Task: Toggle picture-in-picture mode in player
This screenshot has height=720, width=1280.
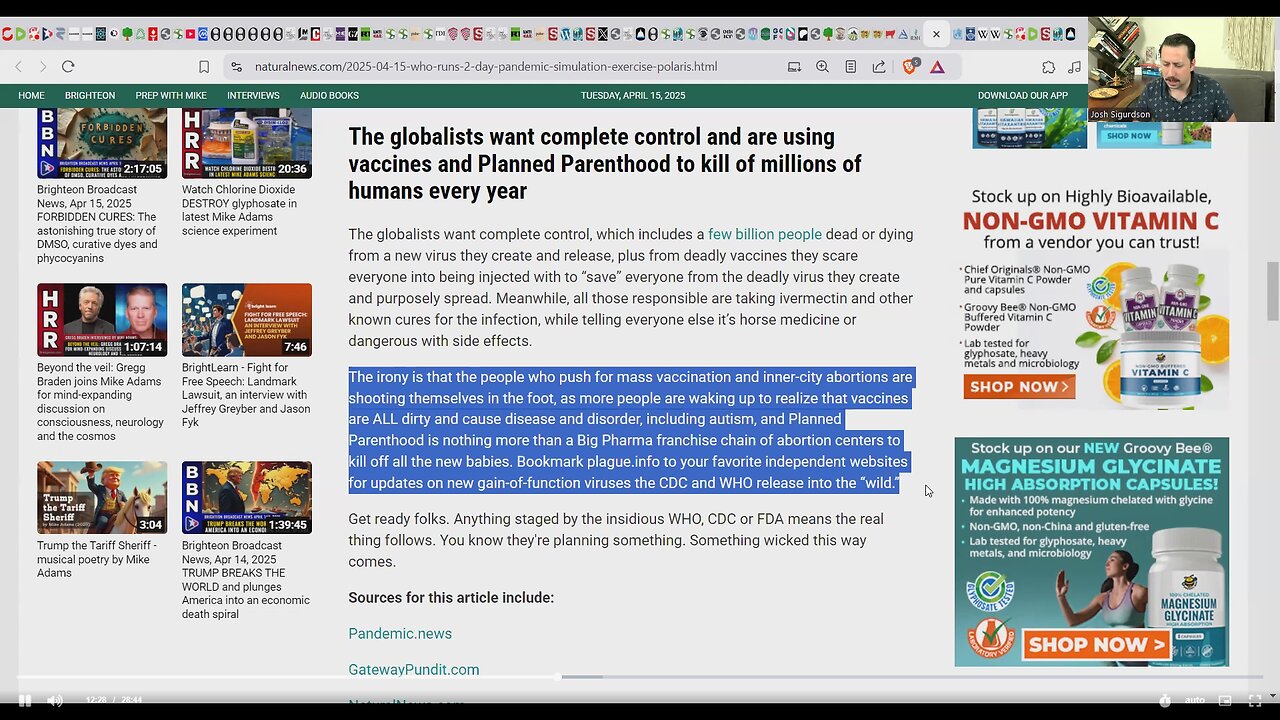Action: (x=1225, y=701)
